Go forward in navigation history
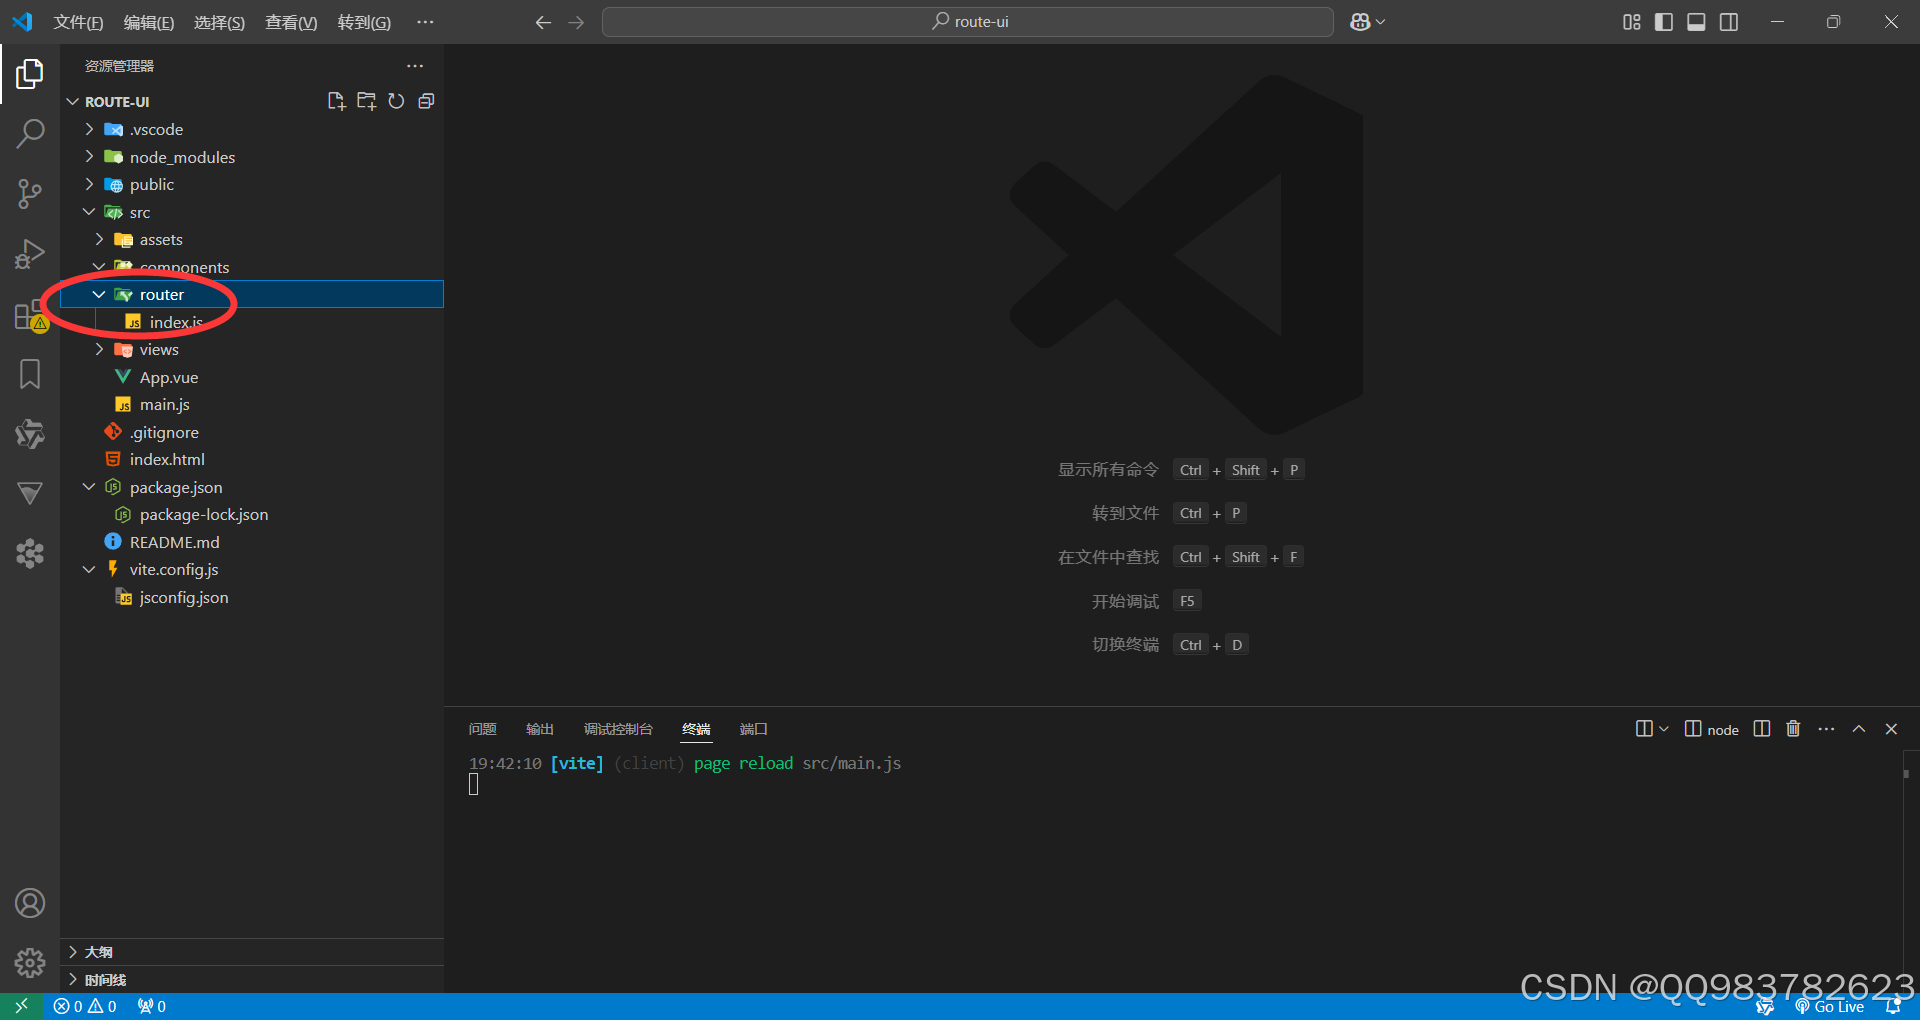The image size is (1920, 1020). point(576,22)
